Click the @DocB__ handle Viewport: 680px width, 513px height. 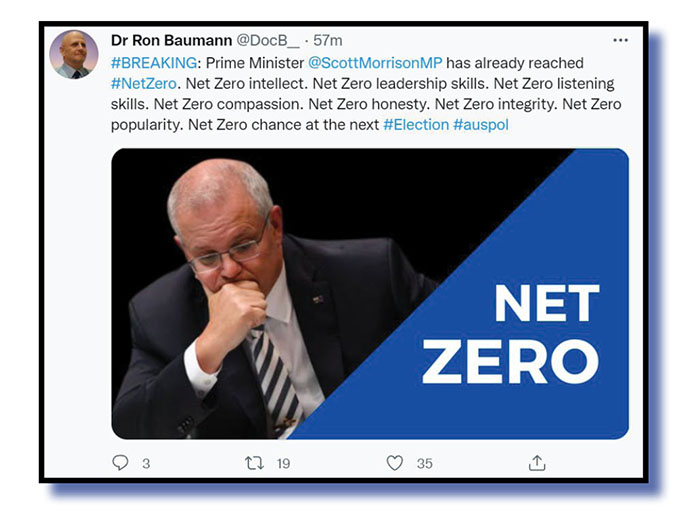pyautogui.click(x=267, y=40)
